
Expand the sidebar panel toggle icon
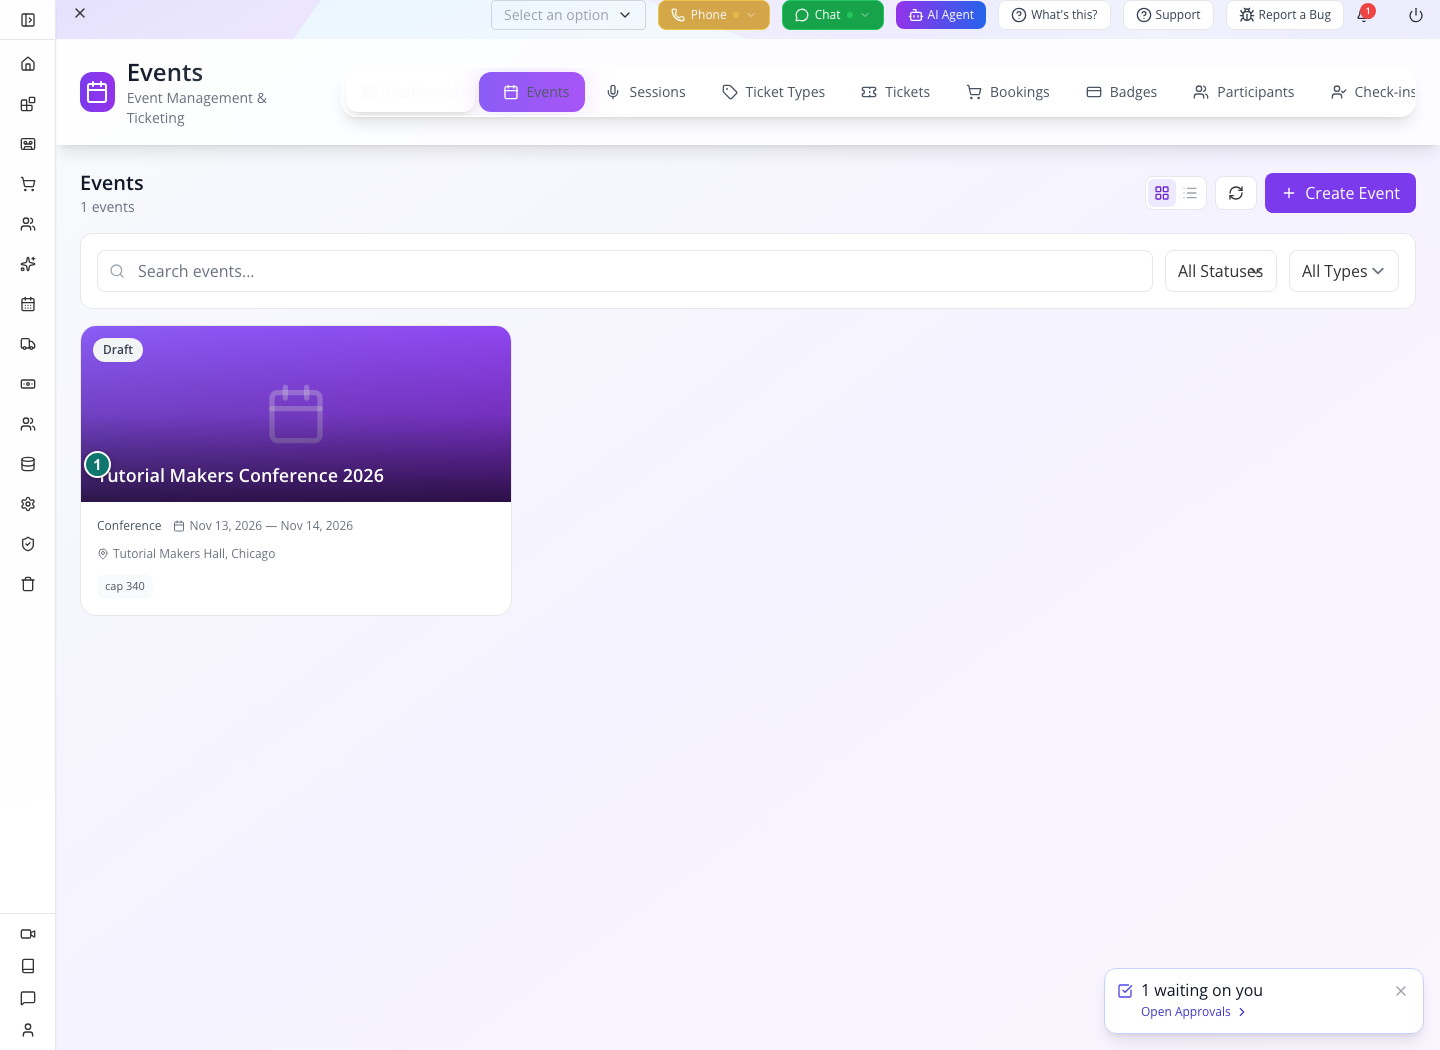[28, 20]
